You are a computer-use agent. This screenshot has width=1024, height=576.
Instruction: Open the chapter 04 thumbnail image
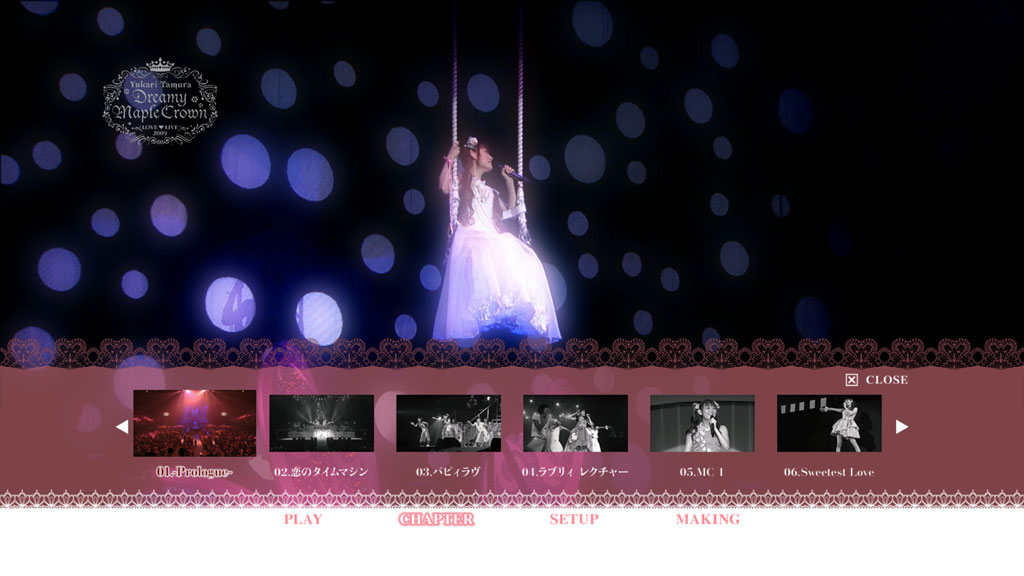coord(575,423)
